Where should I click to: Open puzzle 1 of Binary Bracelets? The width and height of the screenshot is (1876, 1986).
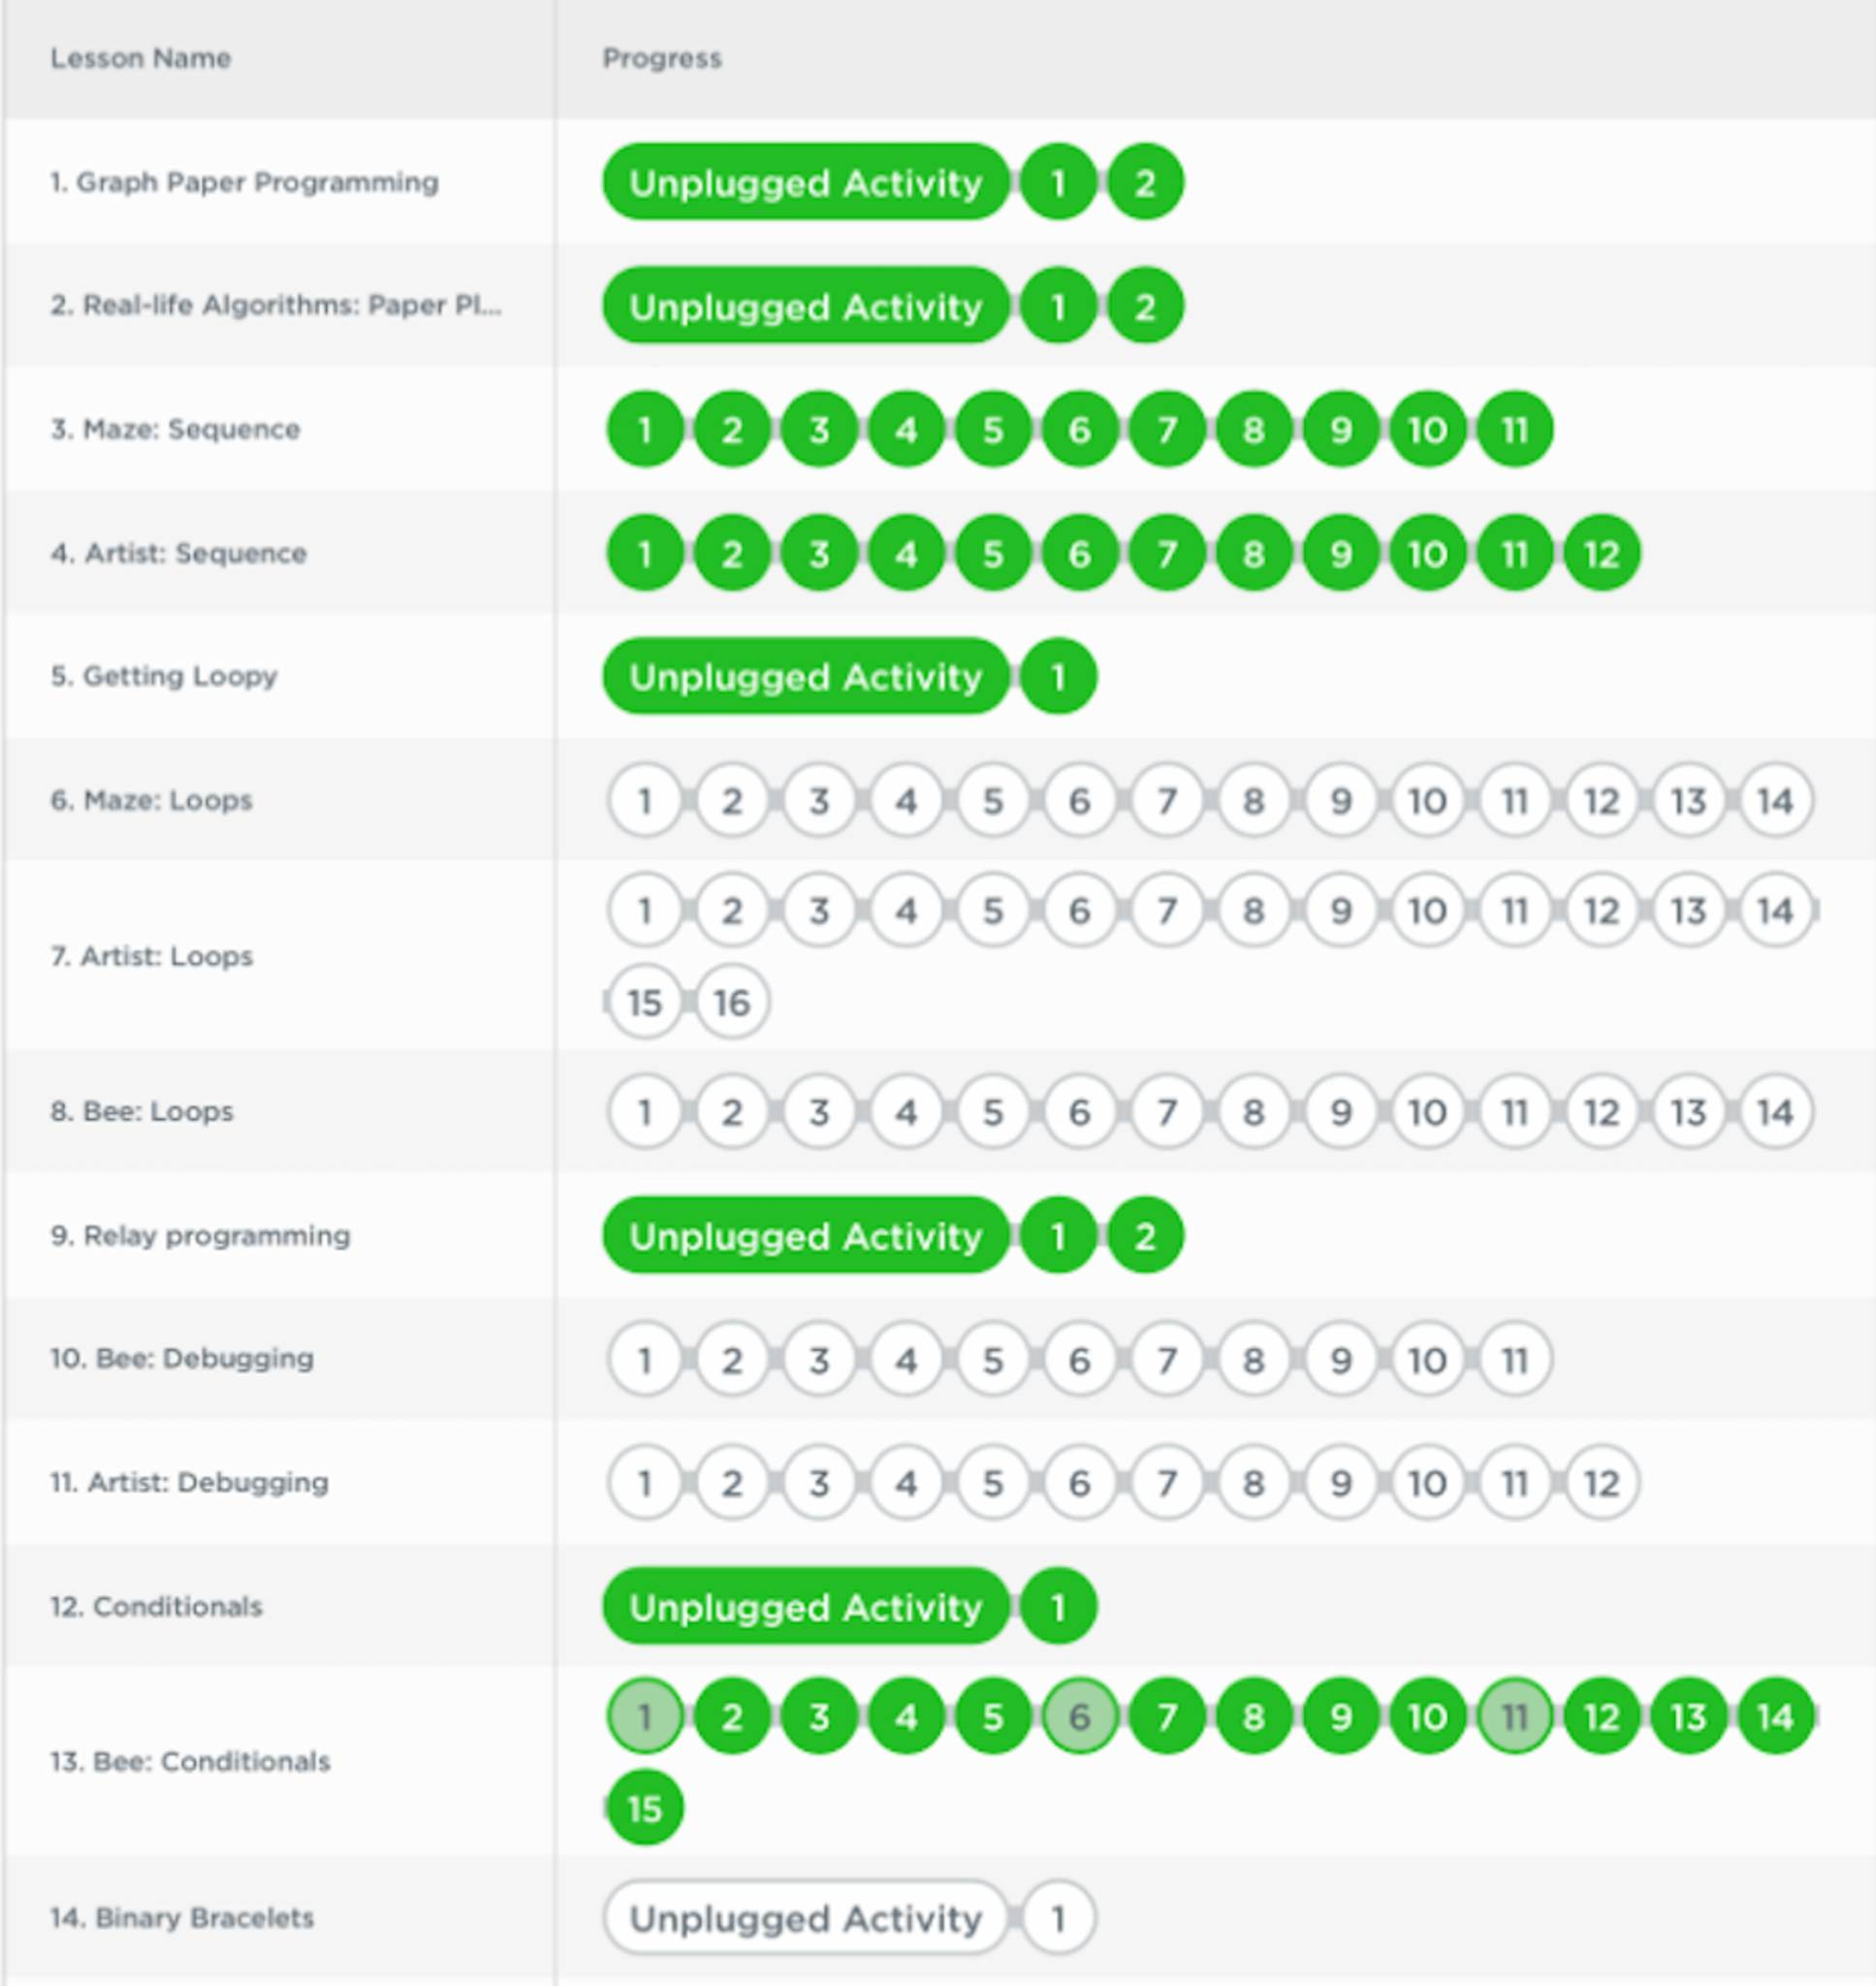(1058, 1918)
